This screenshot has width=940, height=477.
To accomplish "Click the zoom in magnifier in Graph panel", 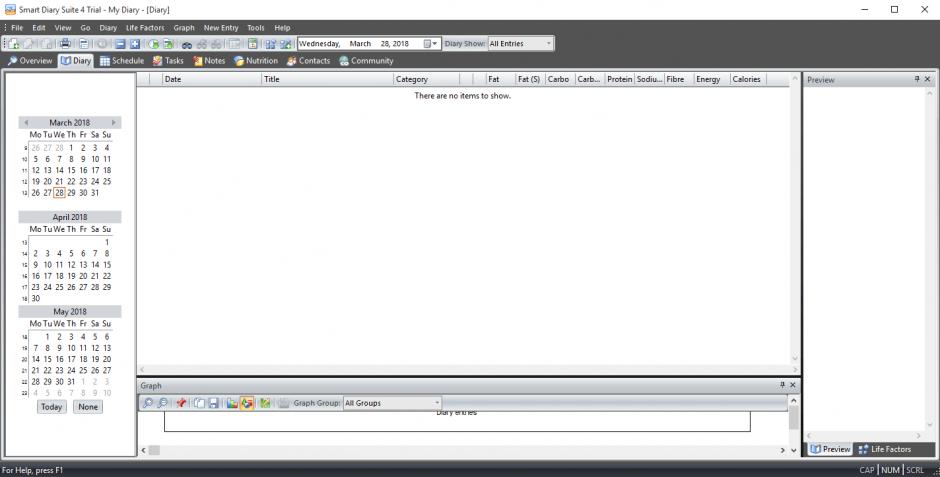I will click(x=148, y=403).
